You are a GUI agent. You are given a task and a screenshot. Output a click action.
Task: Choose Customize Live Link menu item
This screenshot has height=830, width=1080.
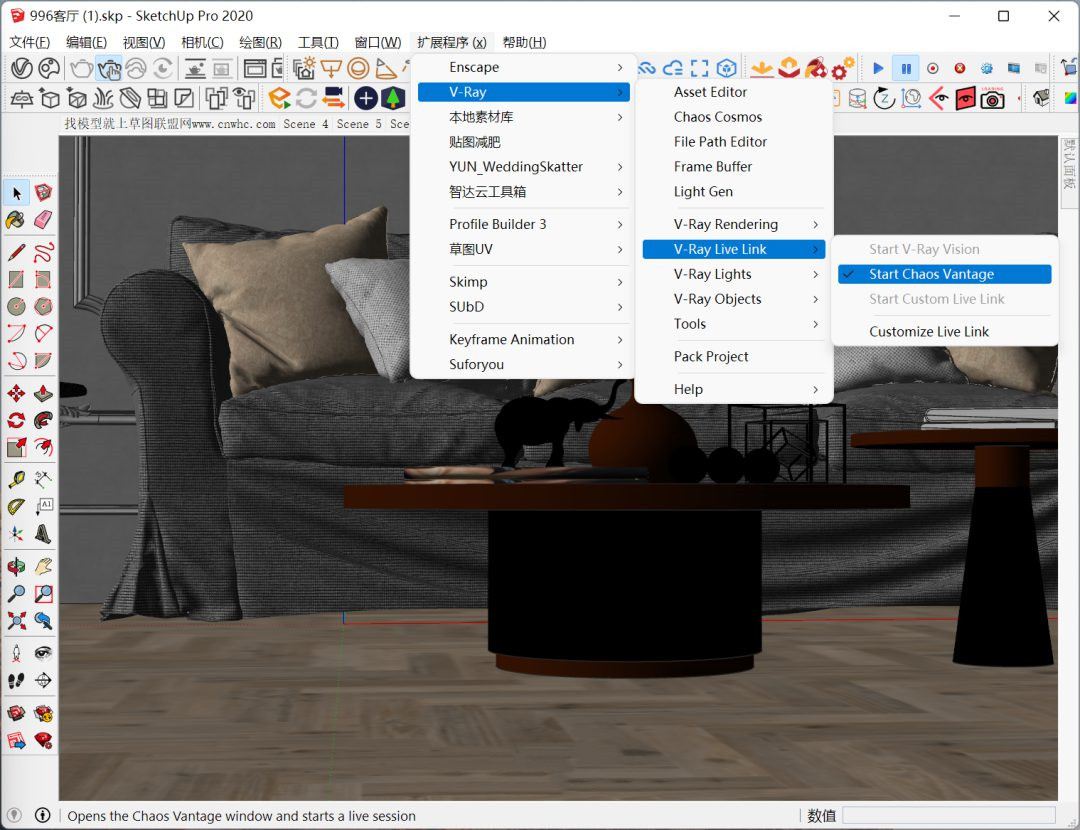944,332
